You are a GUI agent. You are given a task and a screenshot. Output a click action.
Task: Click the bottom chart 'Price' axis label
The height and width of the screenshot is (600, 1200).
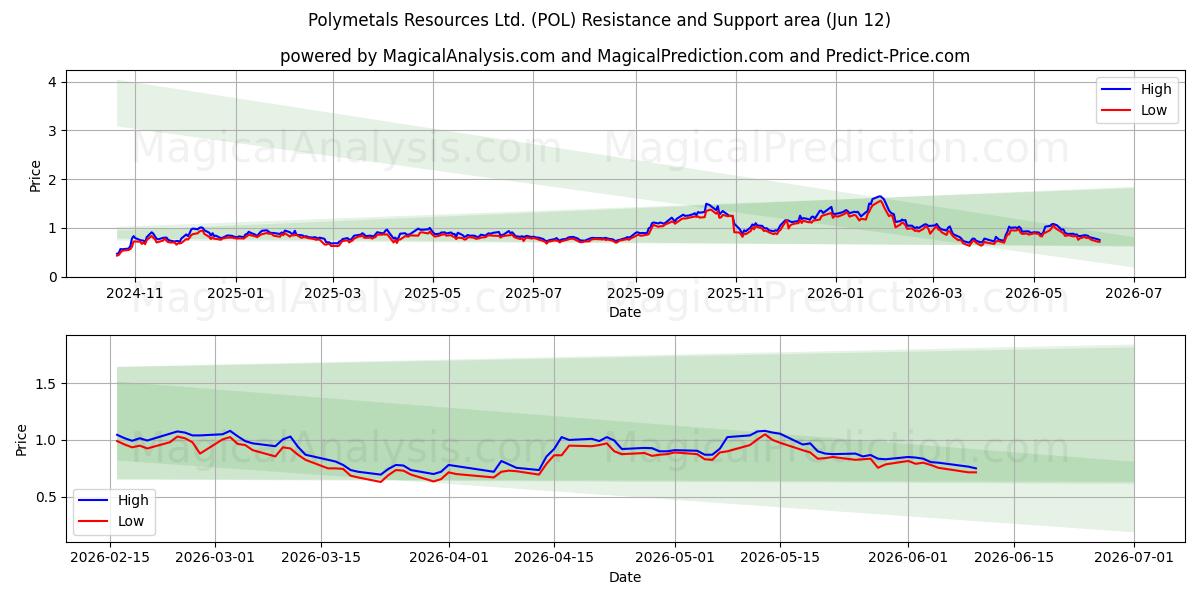pyautogui.click(x=22, y=439)
